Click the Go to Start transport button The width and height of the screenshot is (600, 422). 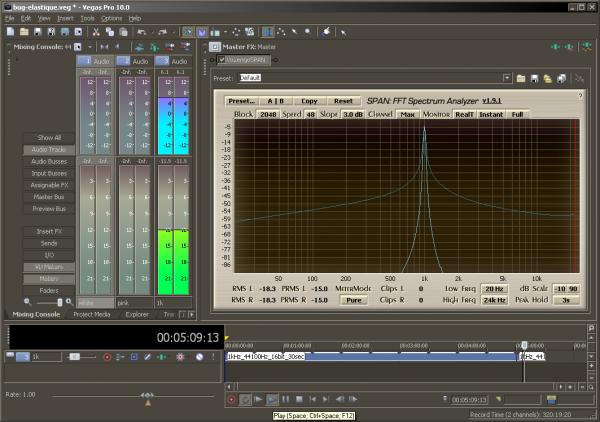312,399
